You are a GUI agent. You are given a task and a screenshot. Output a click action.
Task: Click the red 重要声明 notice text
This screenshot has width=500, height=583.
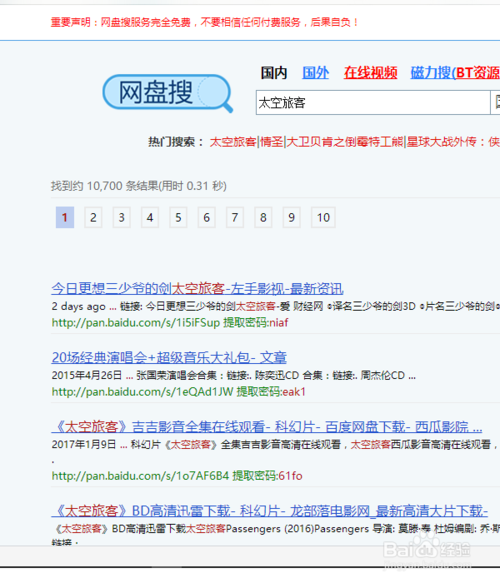click(204, 22)
